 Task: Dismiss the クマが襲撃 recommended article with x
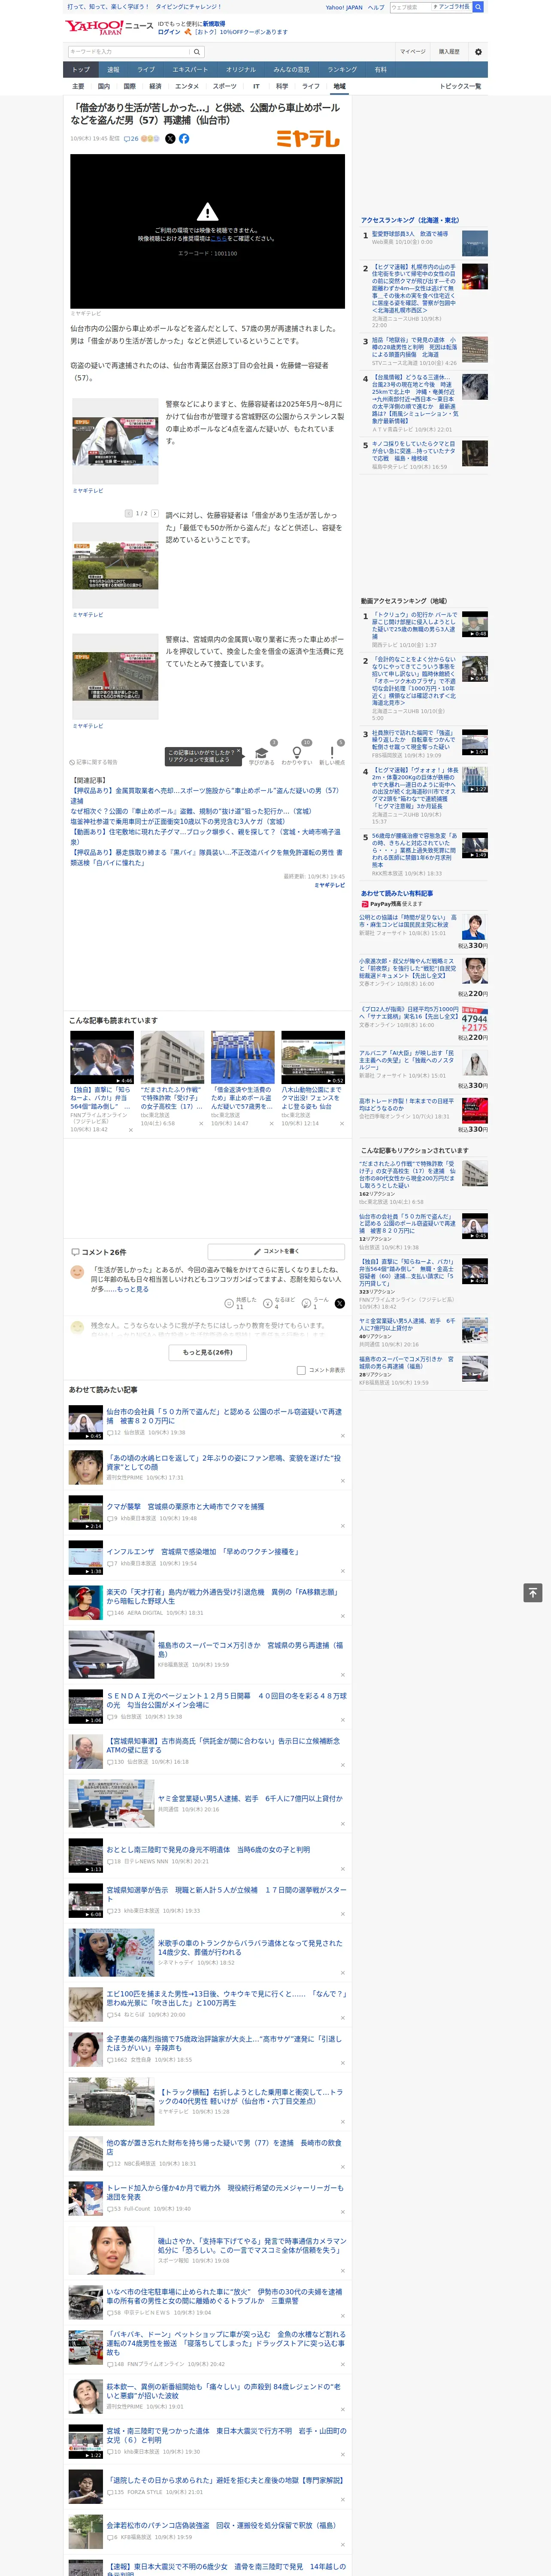(x=343, y=1526)
